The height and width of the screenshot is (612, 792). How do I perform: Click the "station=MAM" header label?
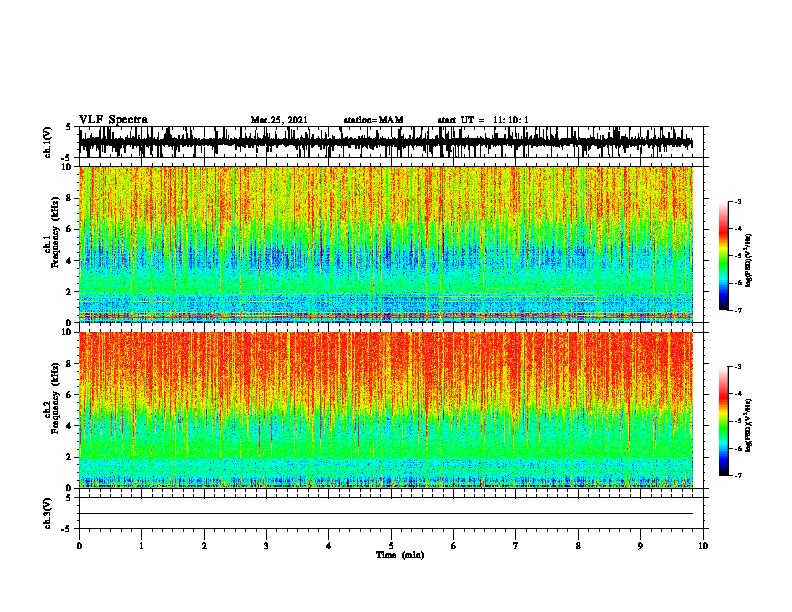pos(373,120)
